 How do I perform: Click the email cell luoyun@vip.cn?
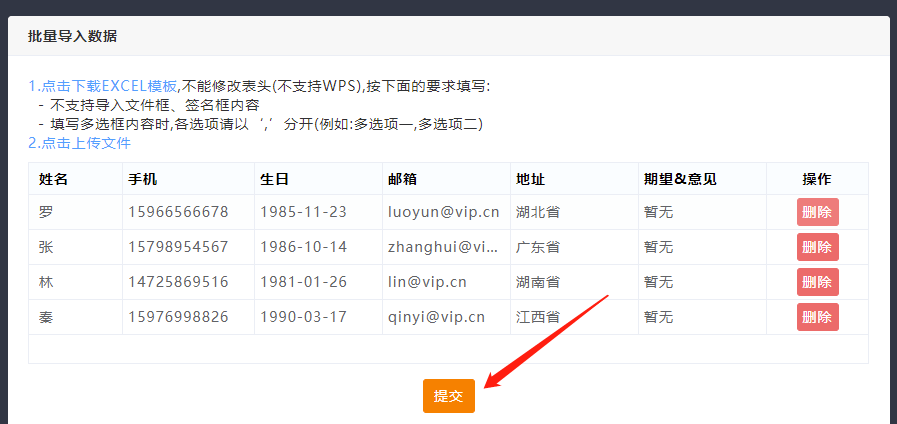(x=443, y=212)
